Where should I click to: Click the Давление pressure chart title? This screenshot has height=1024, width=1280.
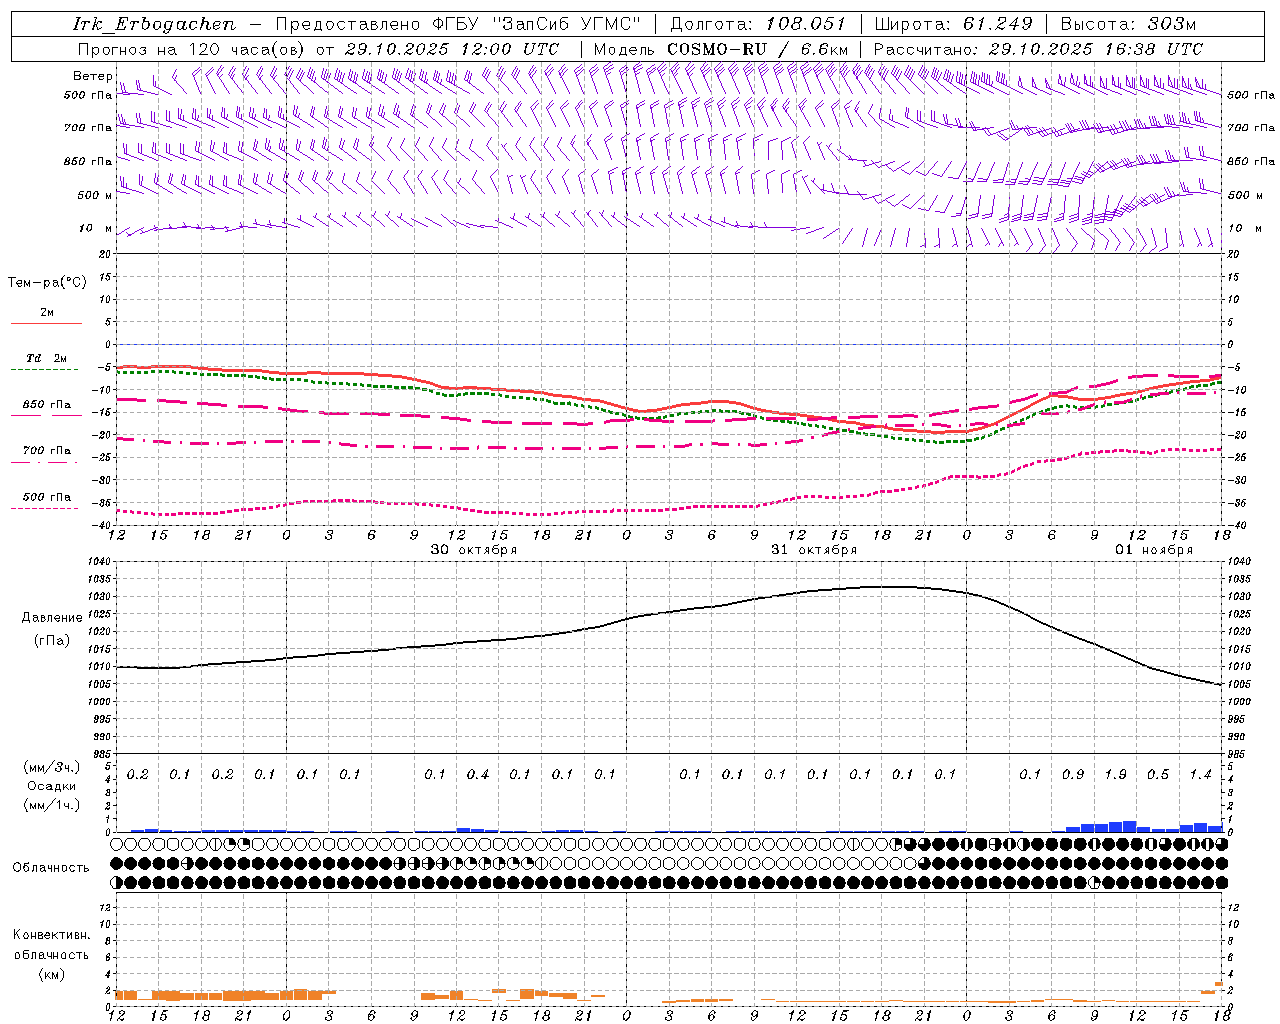51,618
